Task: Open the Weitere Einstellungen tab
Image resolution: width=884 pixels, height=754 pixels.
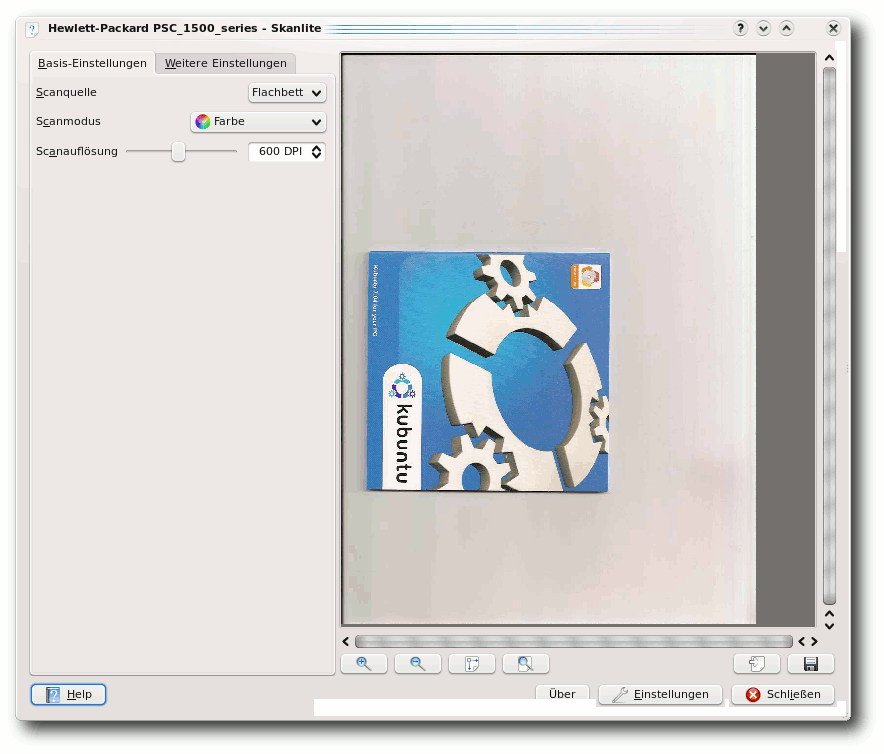Action: [x=226, y=63]
